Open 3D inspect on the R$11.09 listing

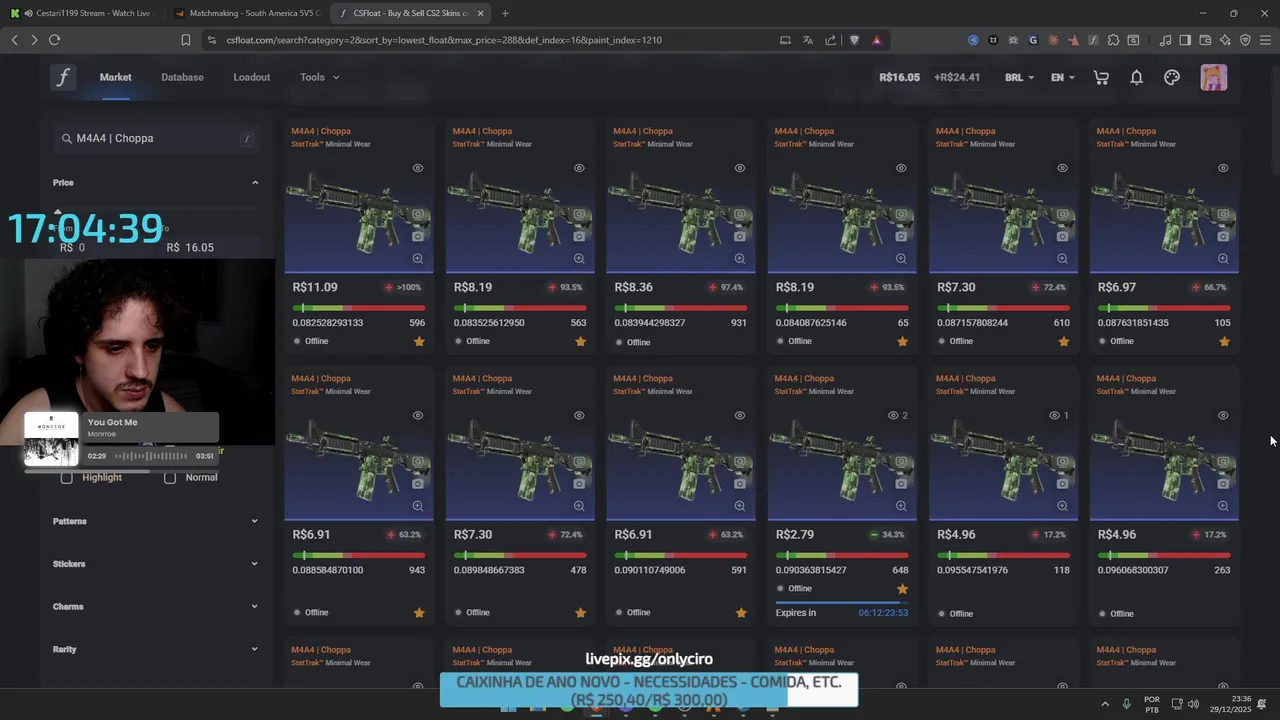click(418, 214)
